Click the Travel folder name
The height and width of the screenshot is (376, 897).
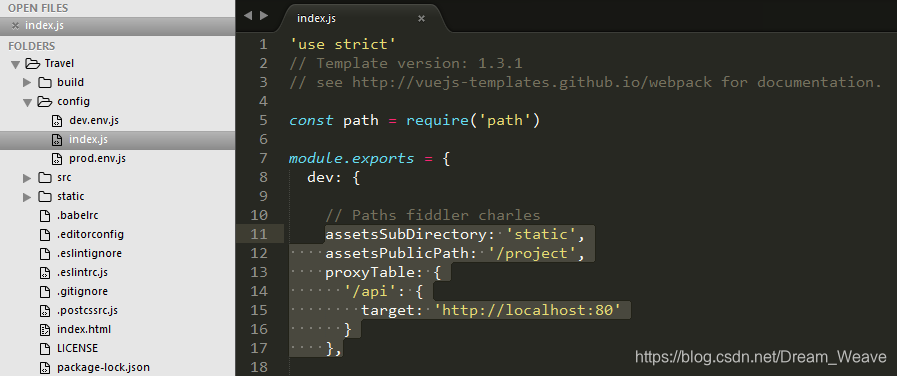[59, 64]
